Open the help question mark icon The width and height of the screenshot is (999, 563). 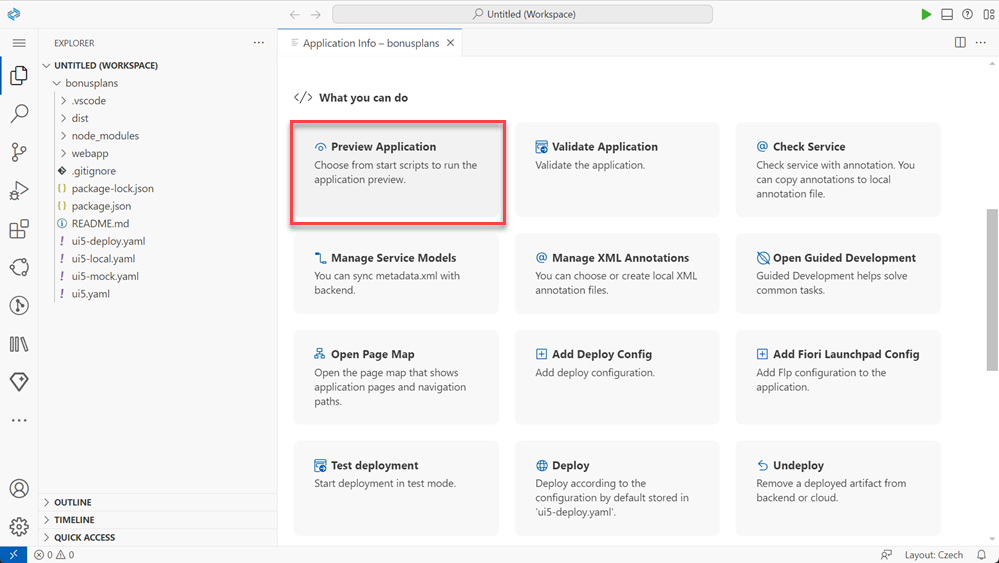(967, 14)
